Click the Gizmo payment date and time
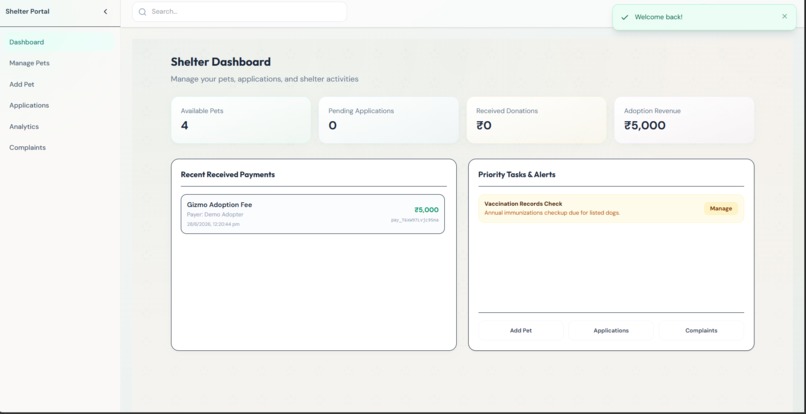The width and height of the screenshot is (806, 414). coord(213,224)
